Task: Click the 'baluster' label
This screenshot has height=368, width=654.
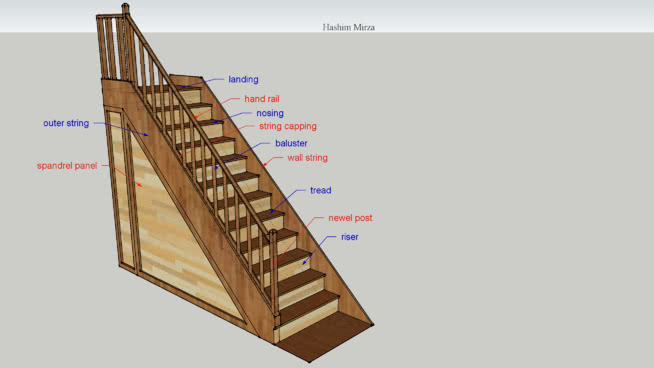Action: tap(291, 143)
